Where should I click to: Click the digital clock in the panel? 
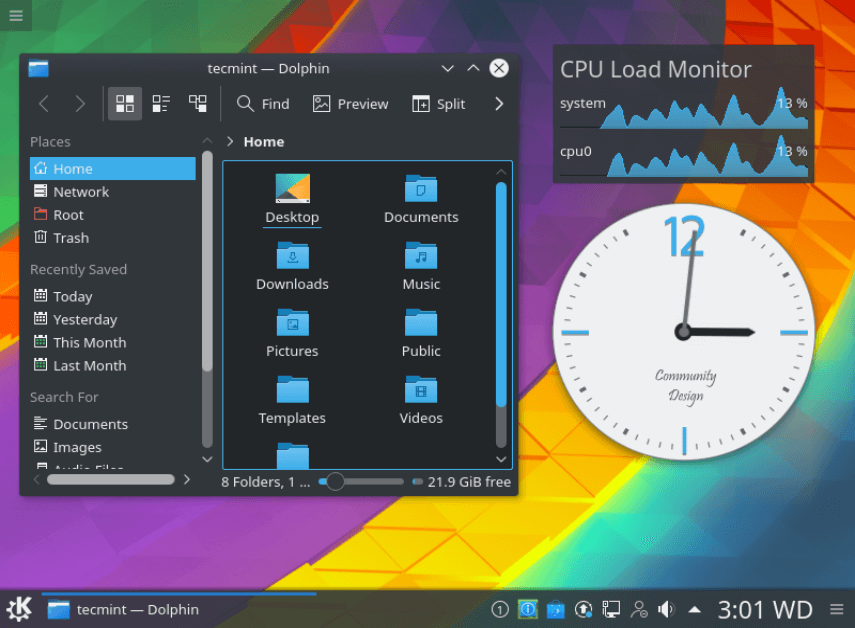tap(765, 609)
